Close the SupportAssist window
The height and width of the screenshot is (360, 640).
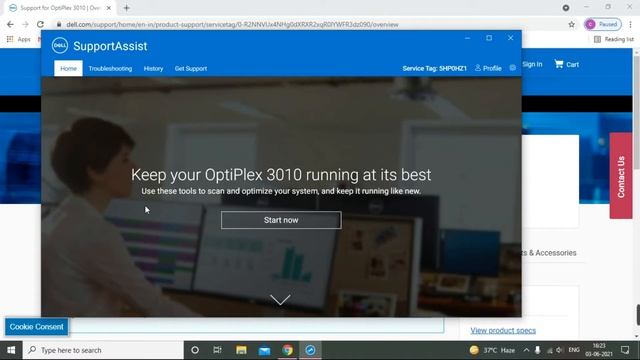pos(511,38)
